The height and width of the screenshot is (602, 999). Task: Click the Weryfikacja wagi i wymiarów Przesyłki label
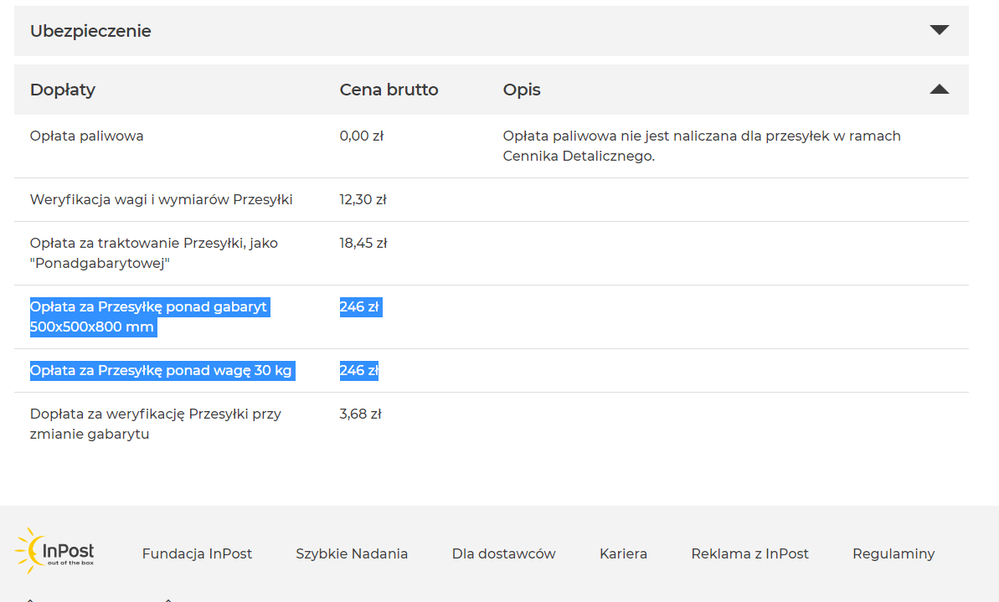pos(161,200)
